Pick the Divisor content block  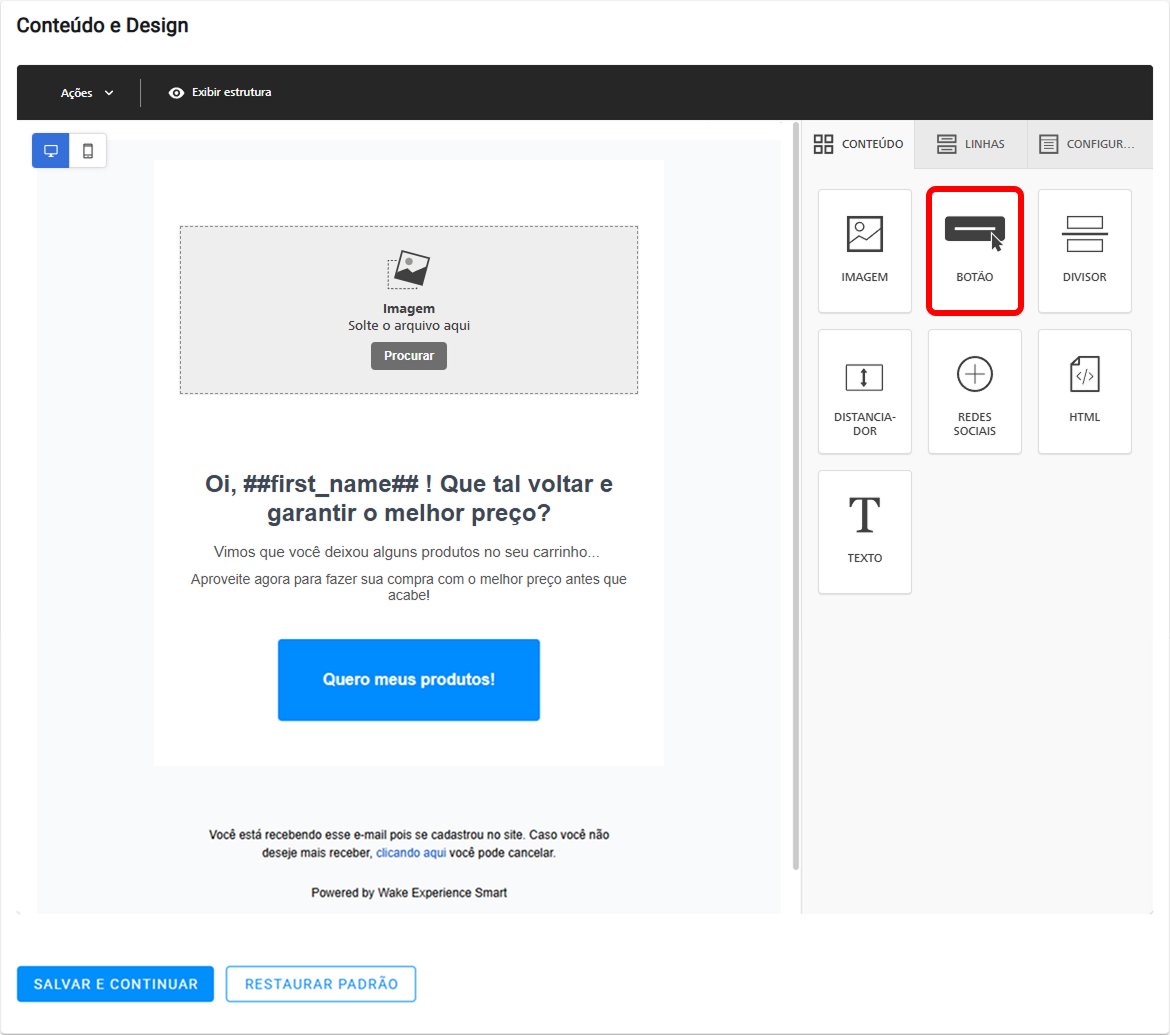[x=1084, y=251]
